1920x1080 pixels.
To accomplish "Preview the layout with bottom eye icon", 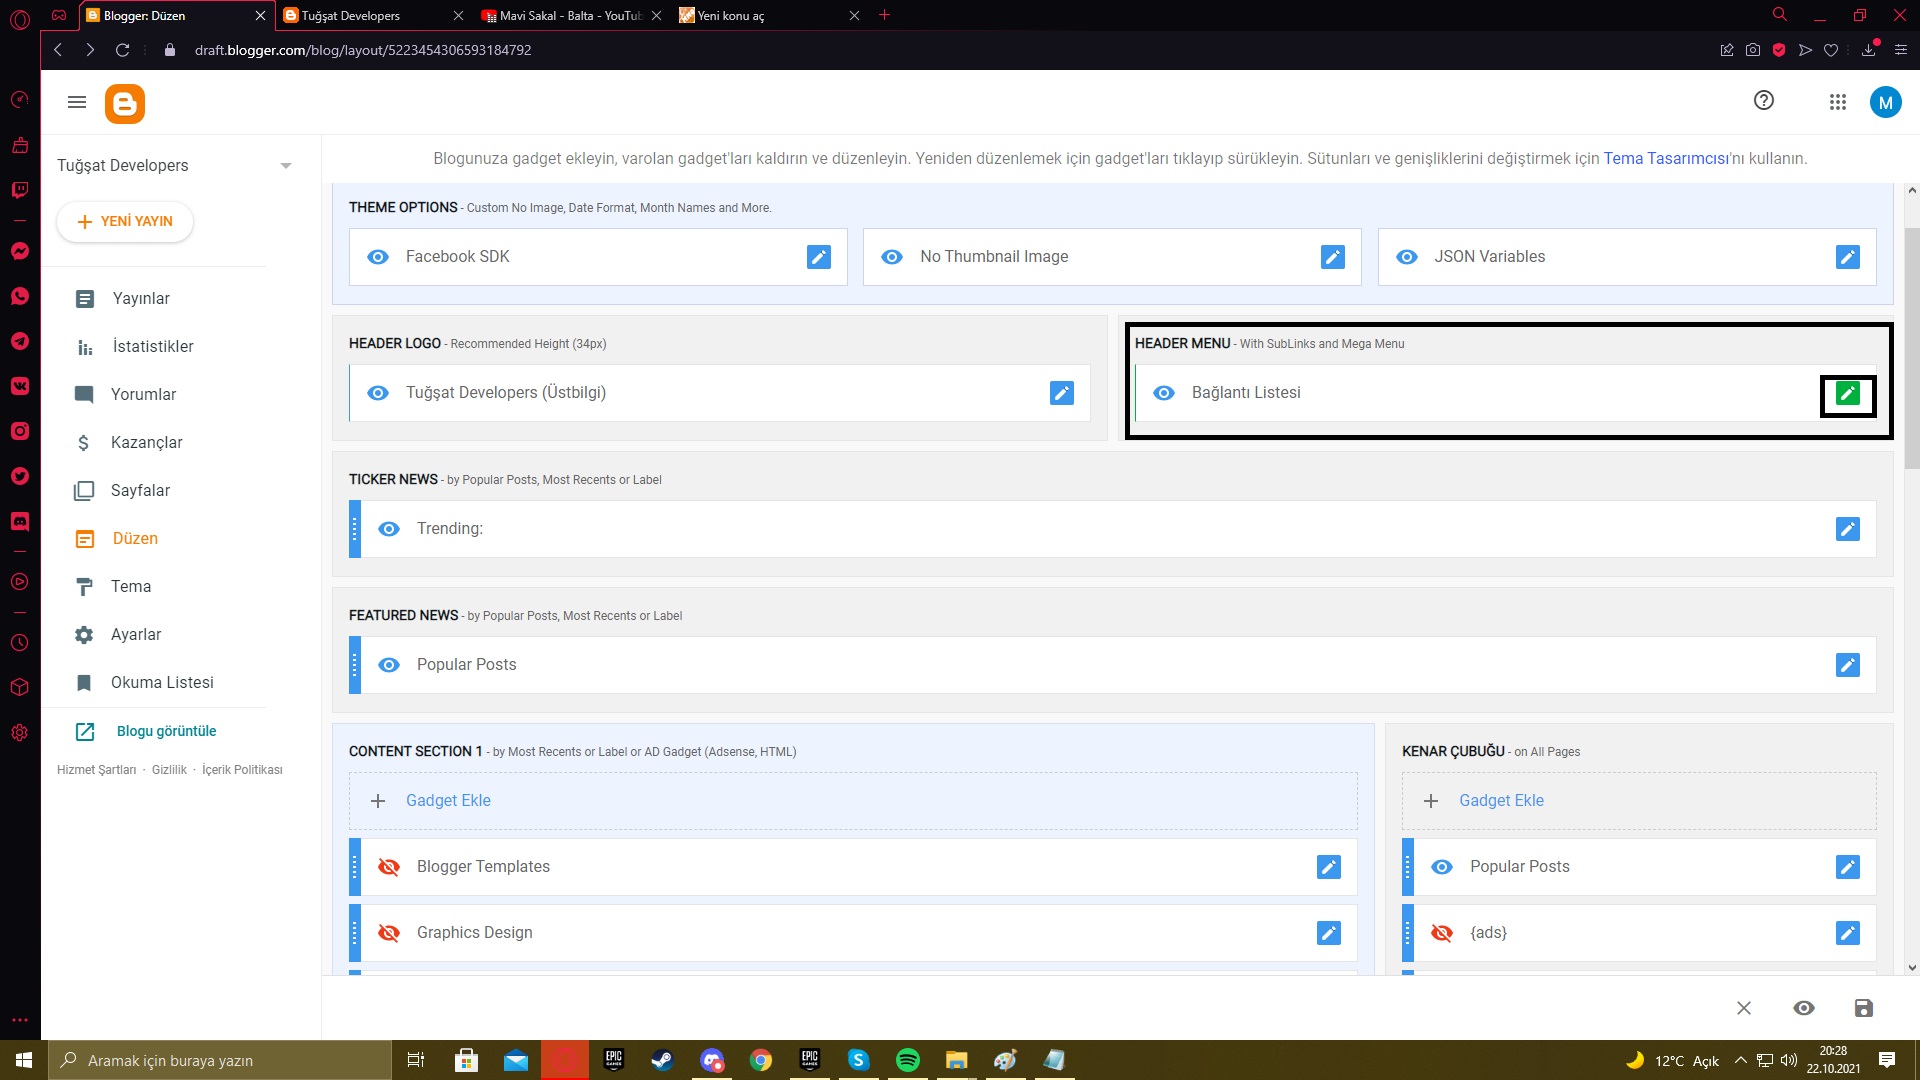I will click(1804, 1008).
